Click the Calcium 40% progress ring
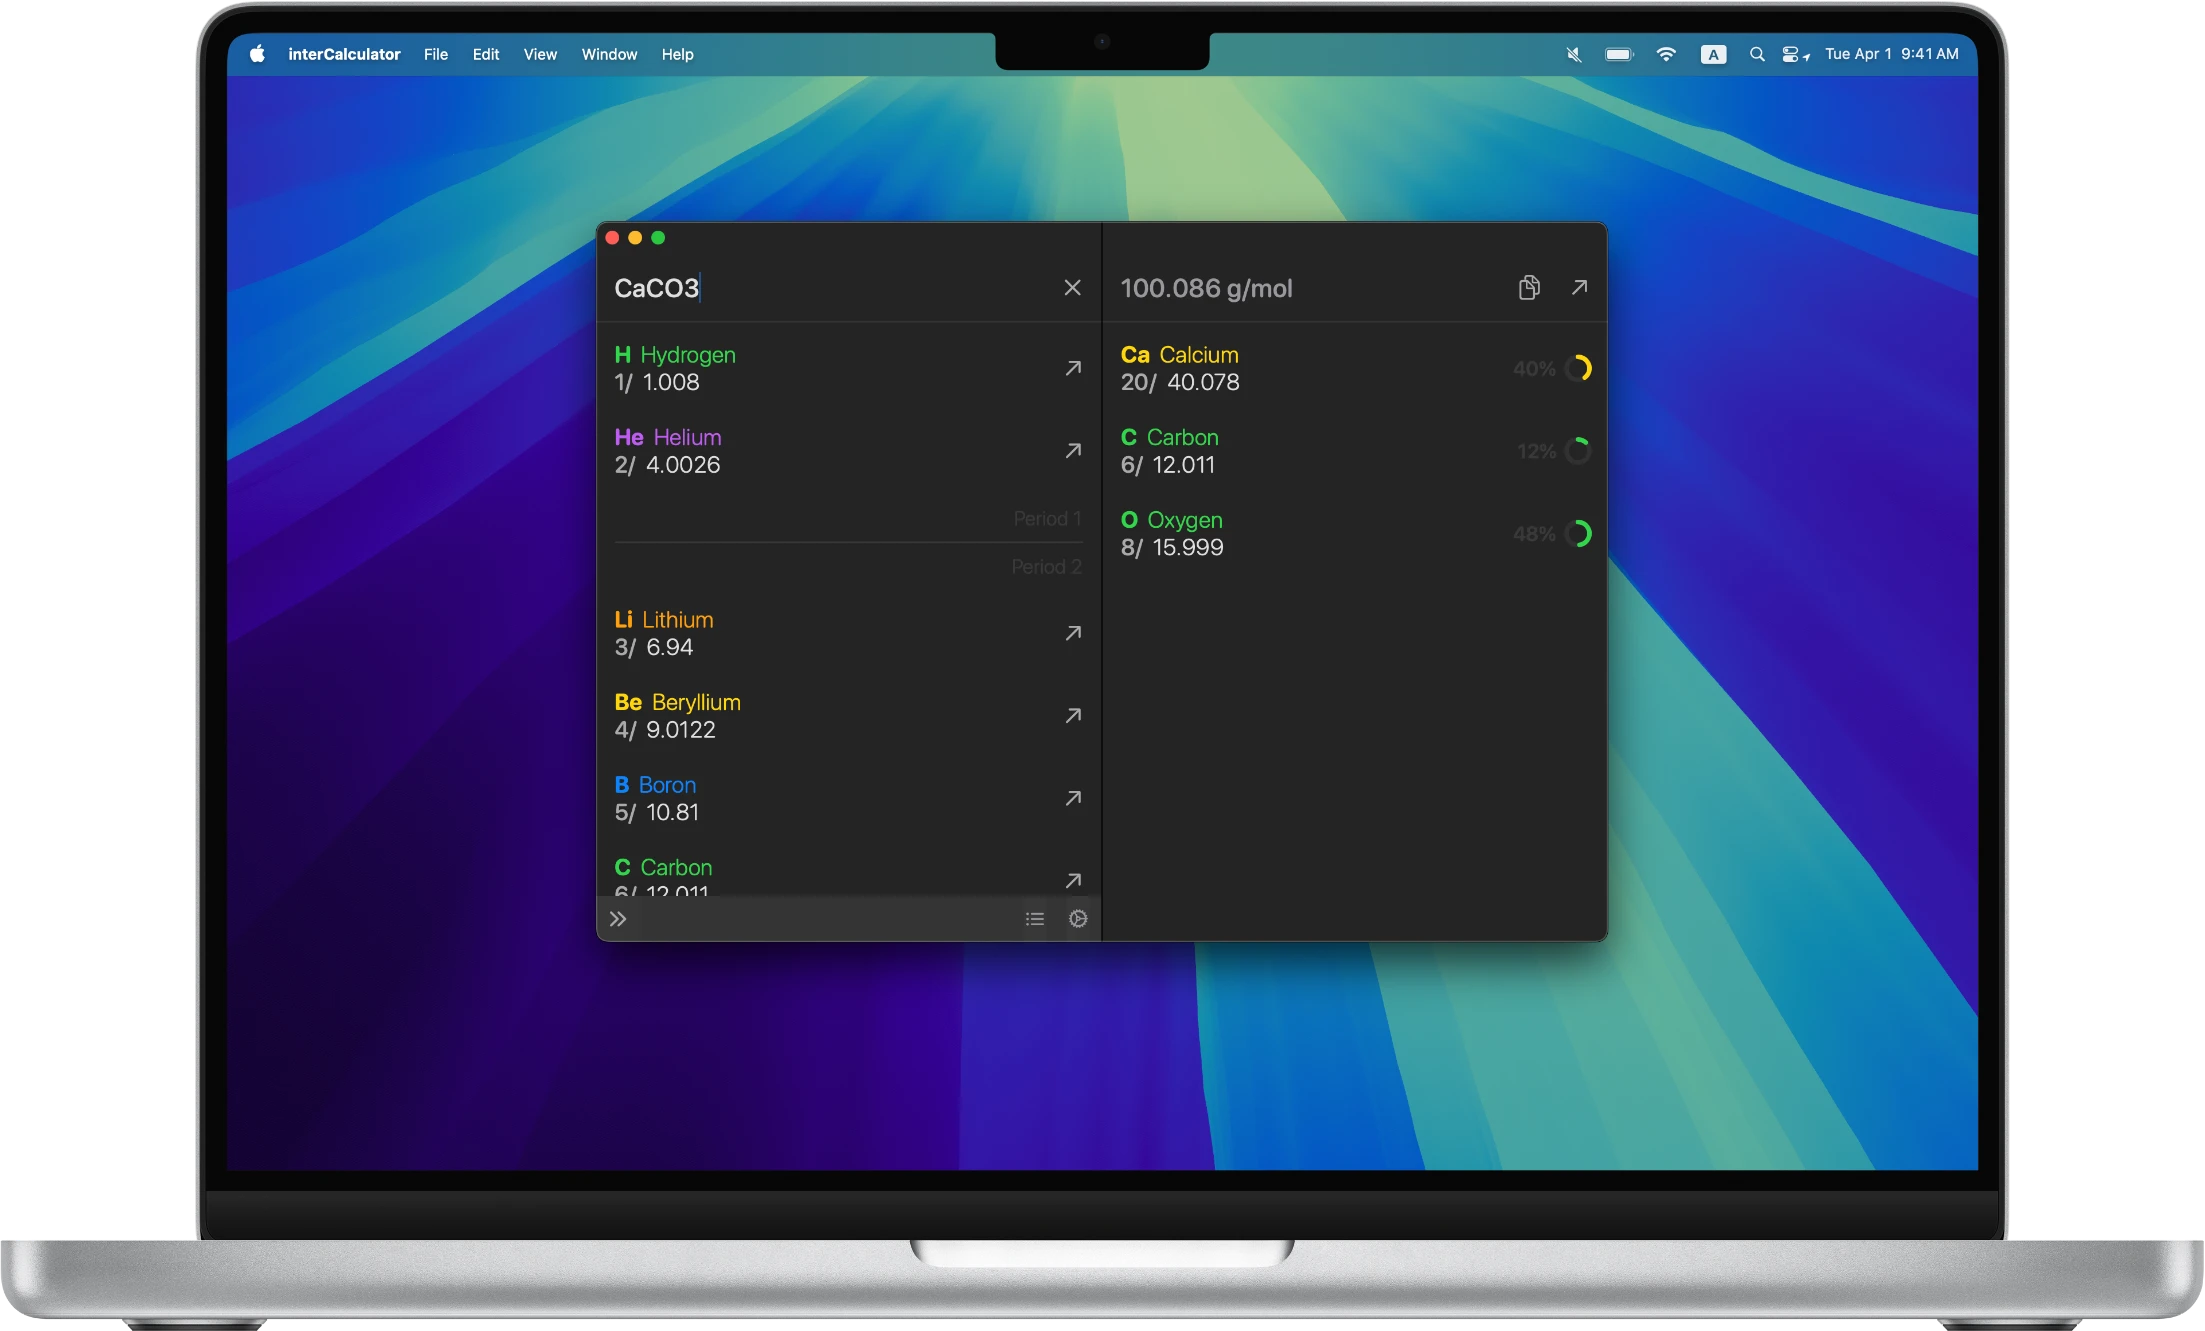Viewport: 2205px width, 1331px height. [x=1578, y=368]
